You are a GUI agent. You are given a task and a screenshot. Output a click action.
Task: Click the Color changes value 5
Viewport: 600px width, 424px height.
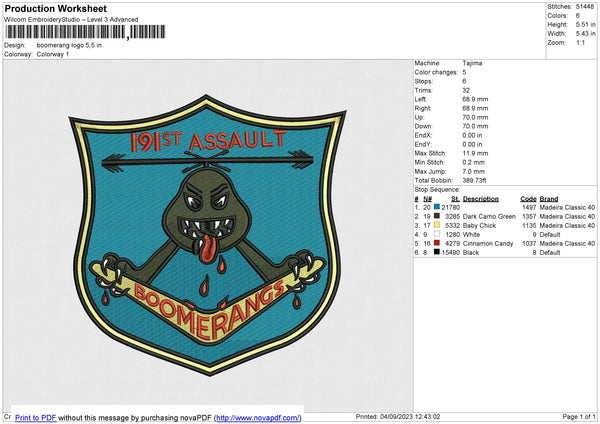[x=464, y=72]
